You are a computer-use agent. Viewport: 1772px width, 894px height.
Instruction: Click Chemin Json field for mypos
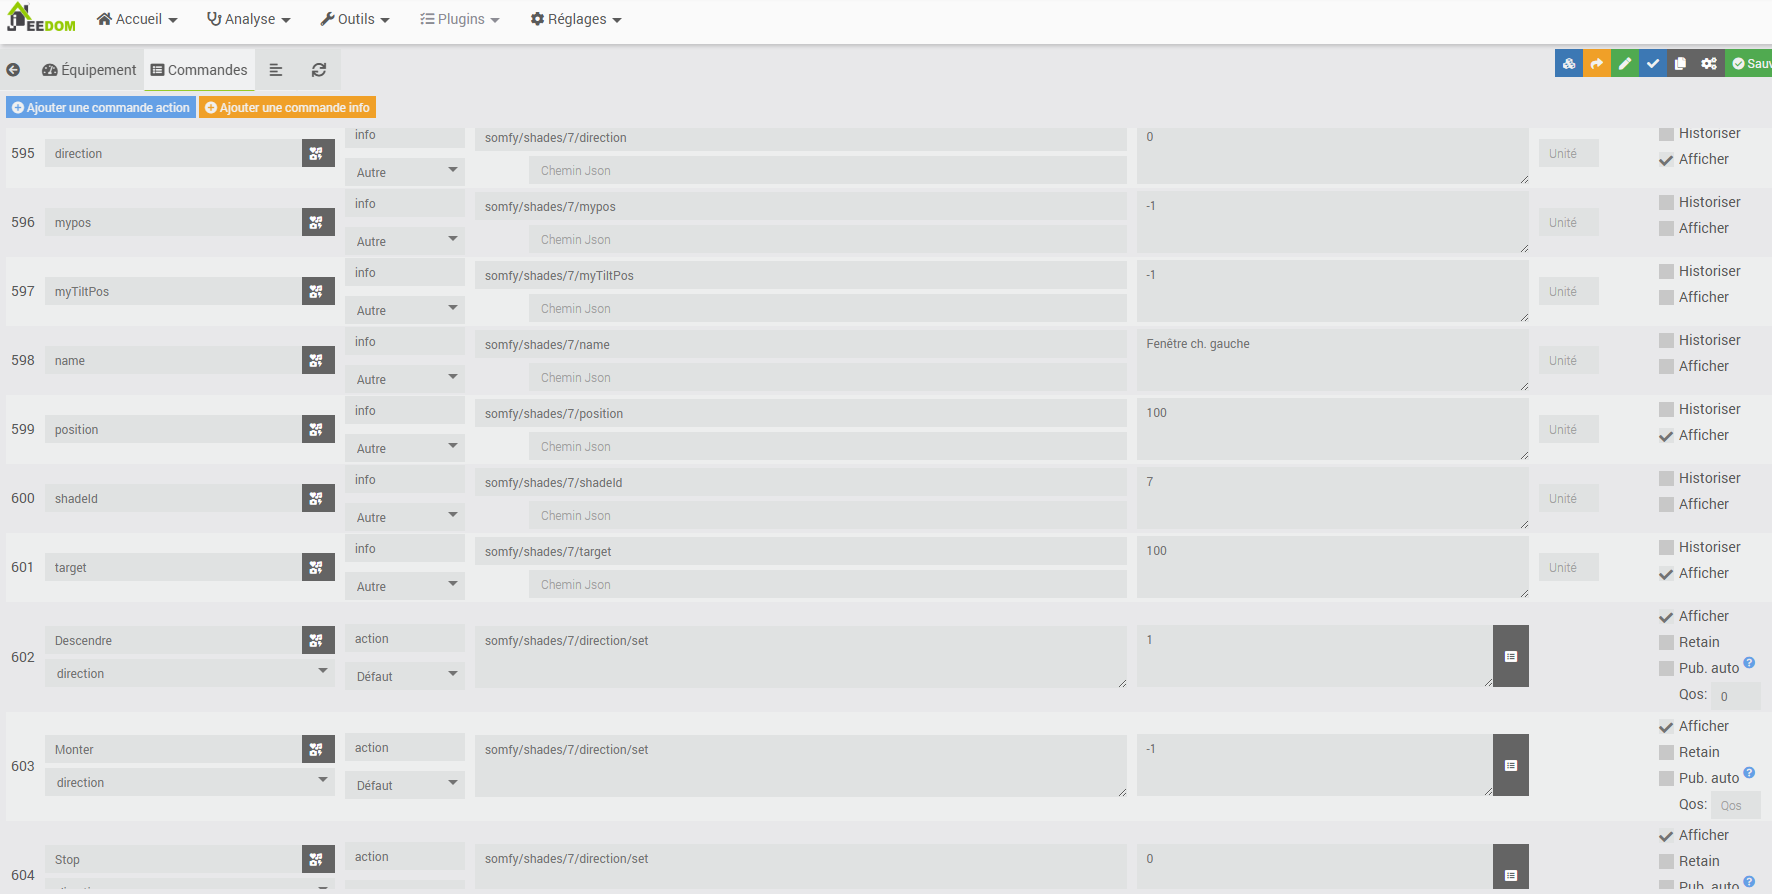(828, 240)
